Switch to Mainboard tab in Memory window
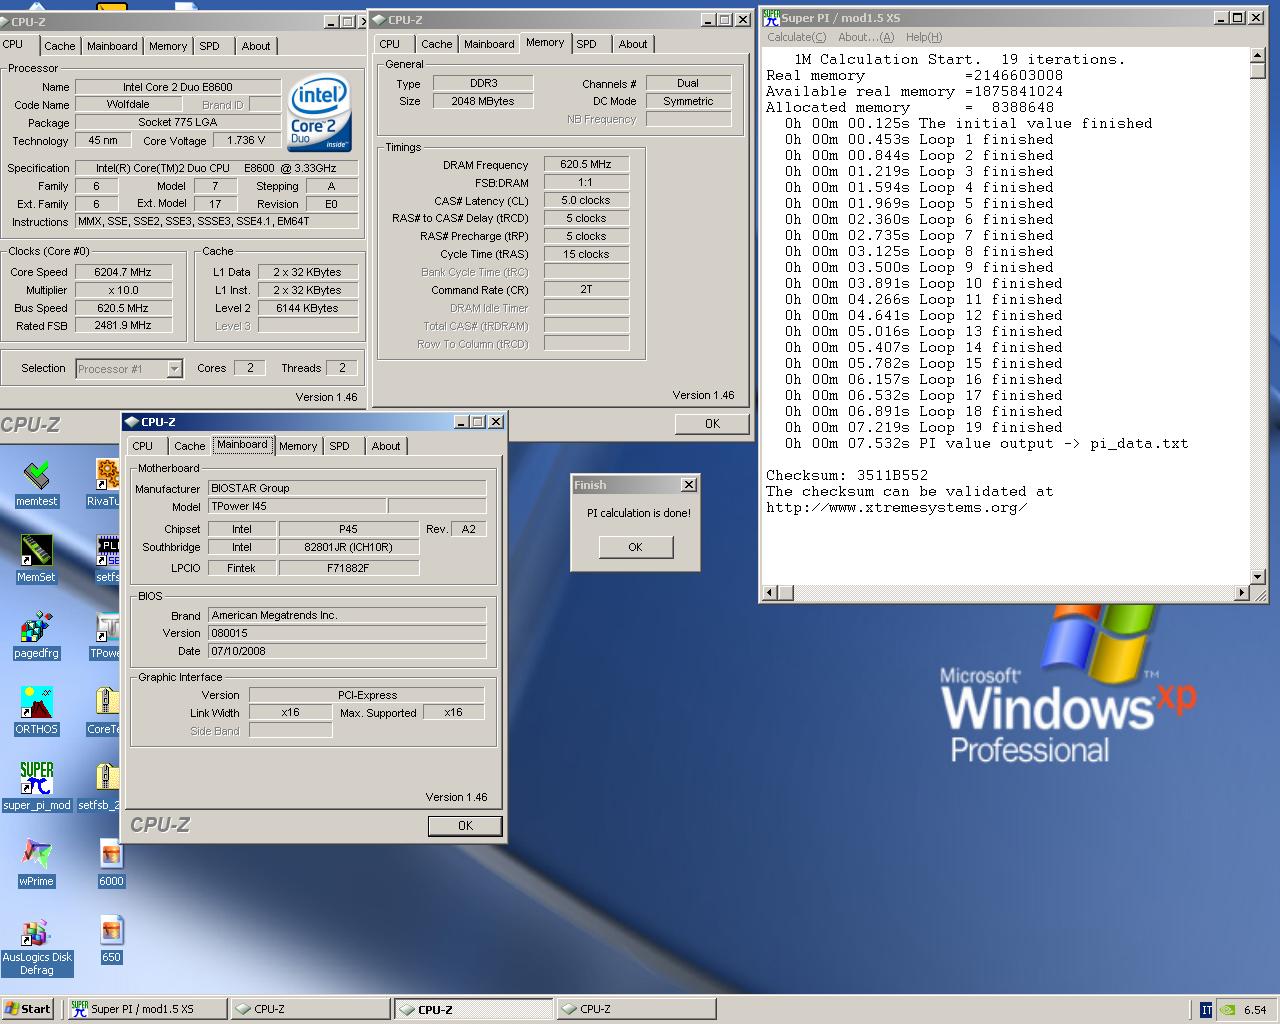The height and width of the screenshot is (1024, 1280). [489, 44]
